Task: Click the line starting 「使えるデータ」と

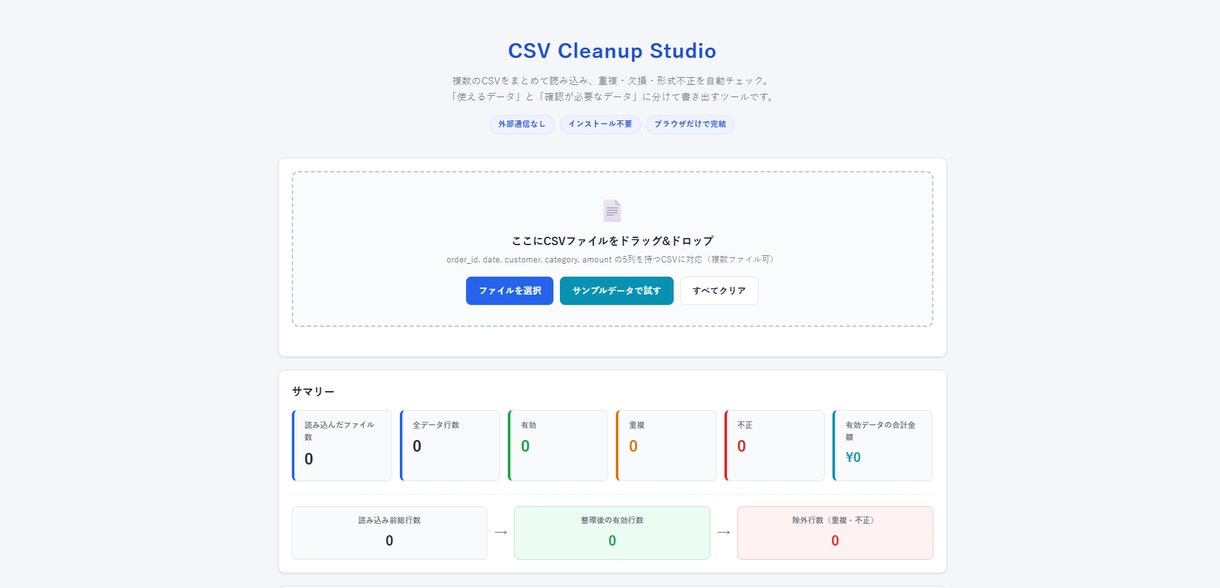Action: pyautogui.click(x=612, y=97)
